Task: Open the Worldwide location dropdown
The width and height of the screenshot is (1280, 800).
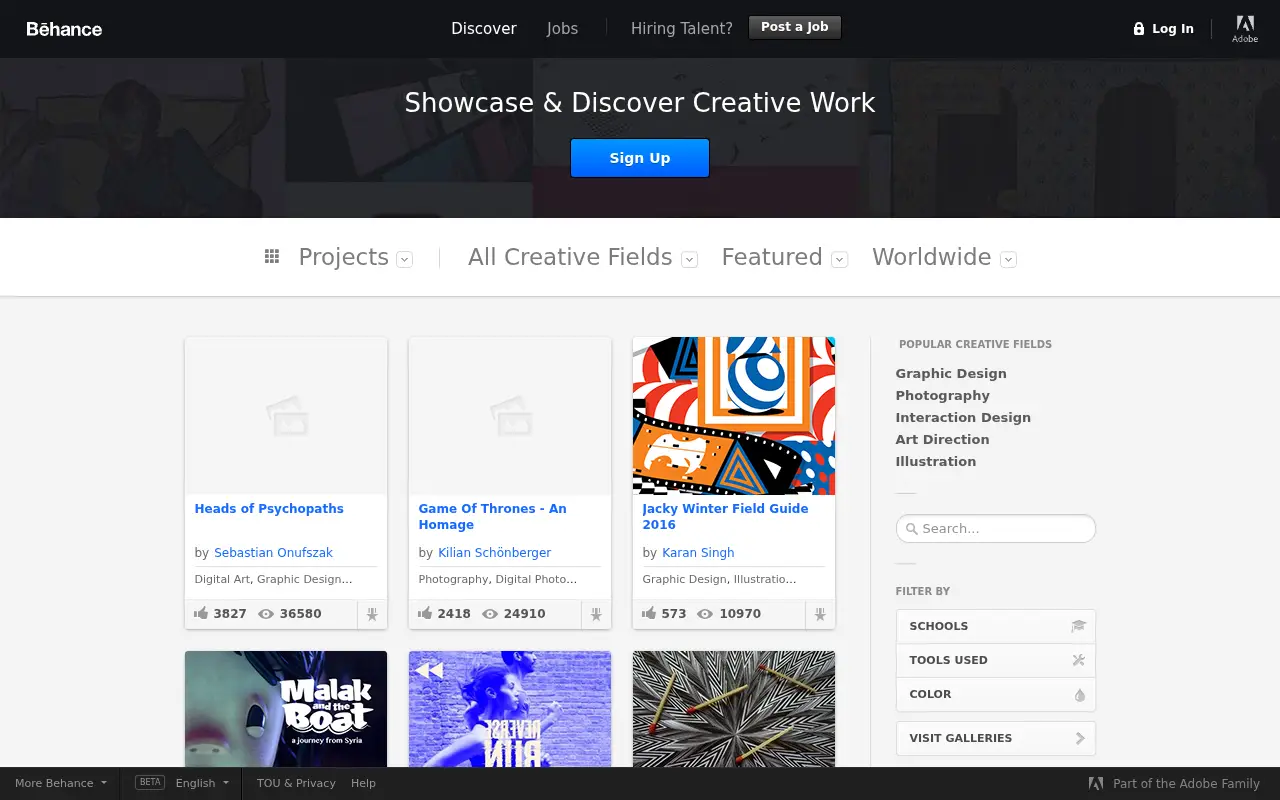Action: tap(1009, 259)
